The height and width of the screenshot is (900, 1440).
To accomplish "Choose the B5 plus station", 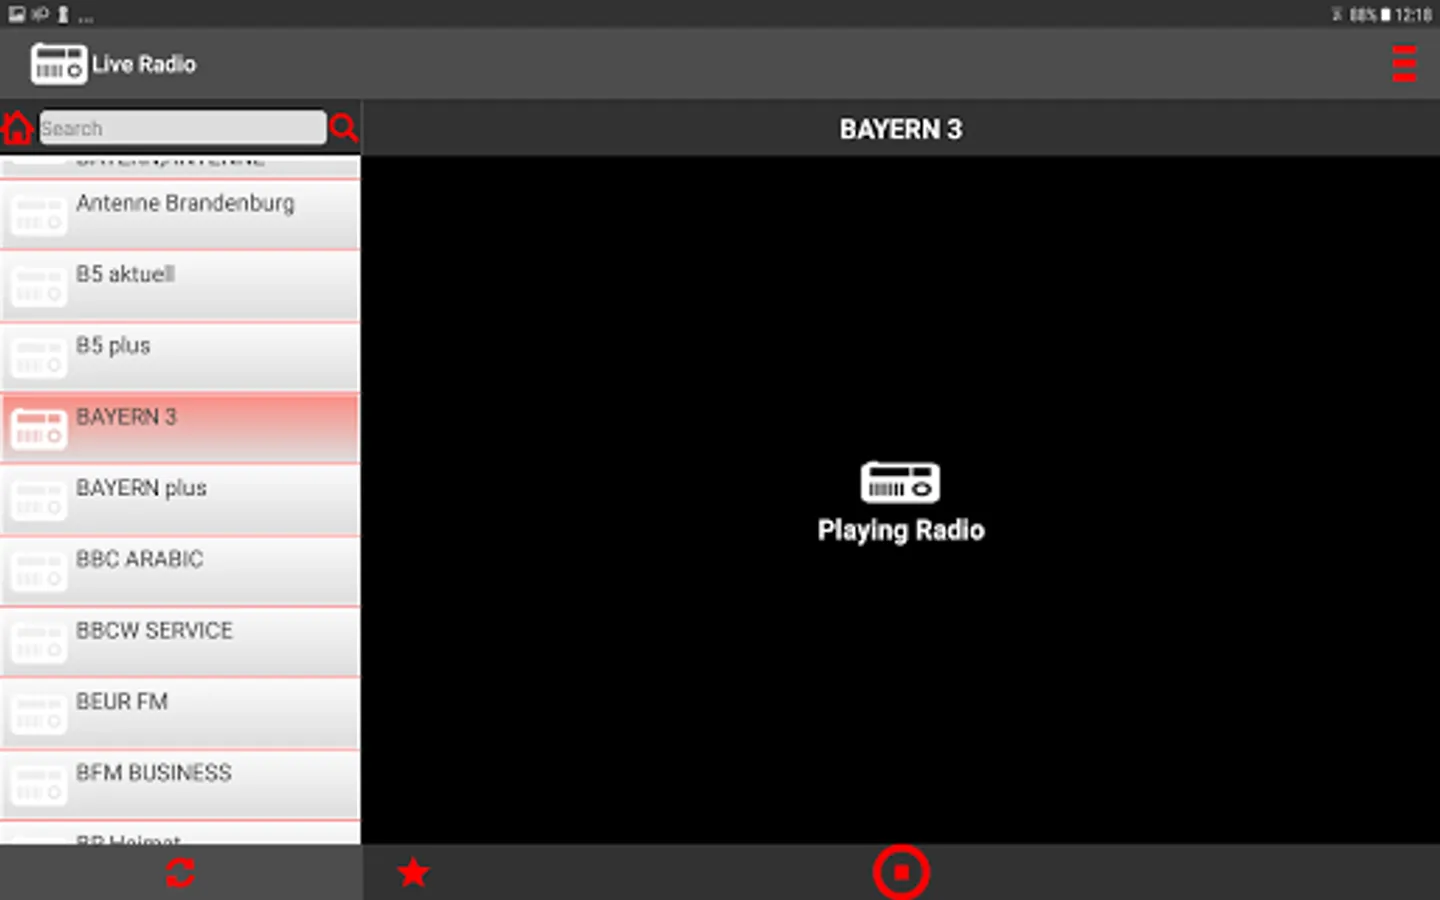I will (x=180, y=357).
